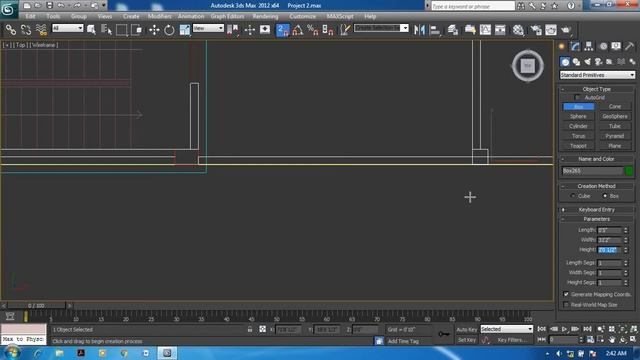This screenshot has height=360, width=640.
Task: Enable the AutoGrid checkbox
Action: [x=577, y=98]
